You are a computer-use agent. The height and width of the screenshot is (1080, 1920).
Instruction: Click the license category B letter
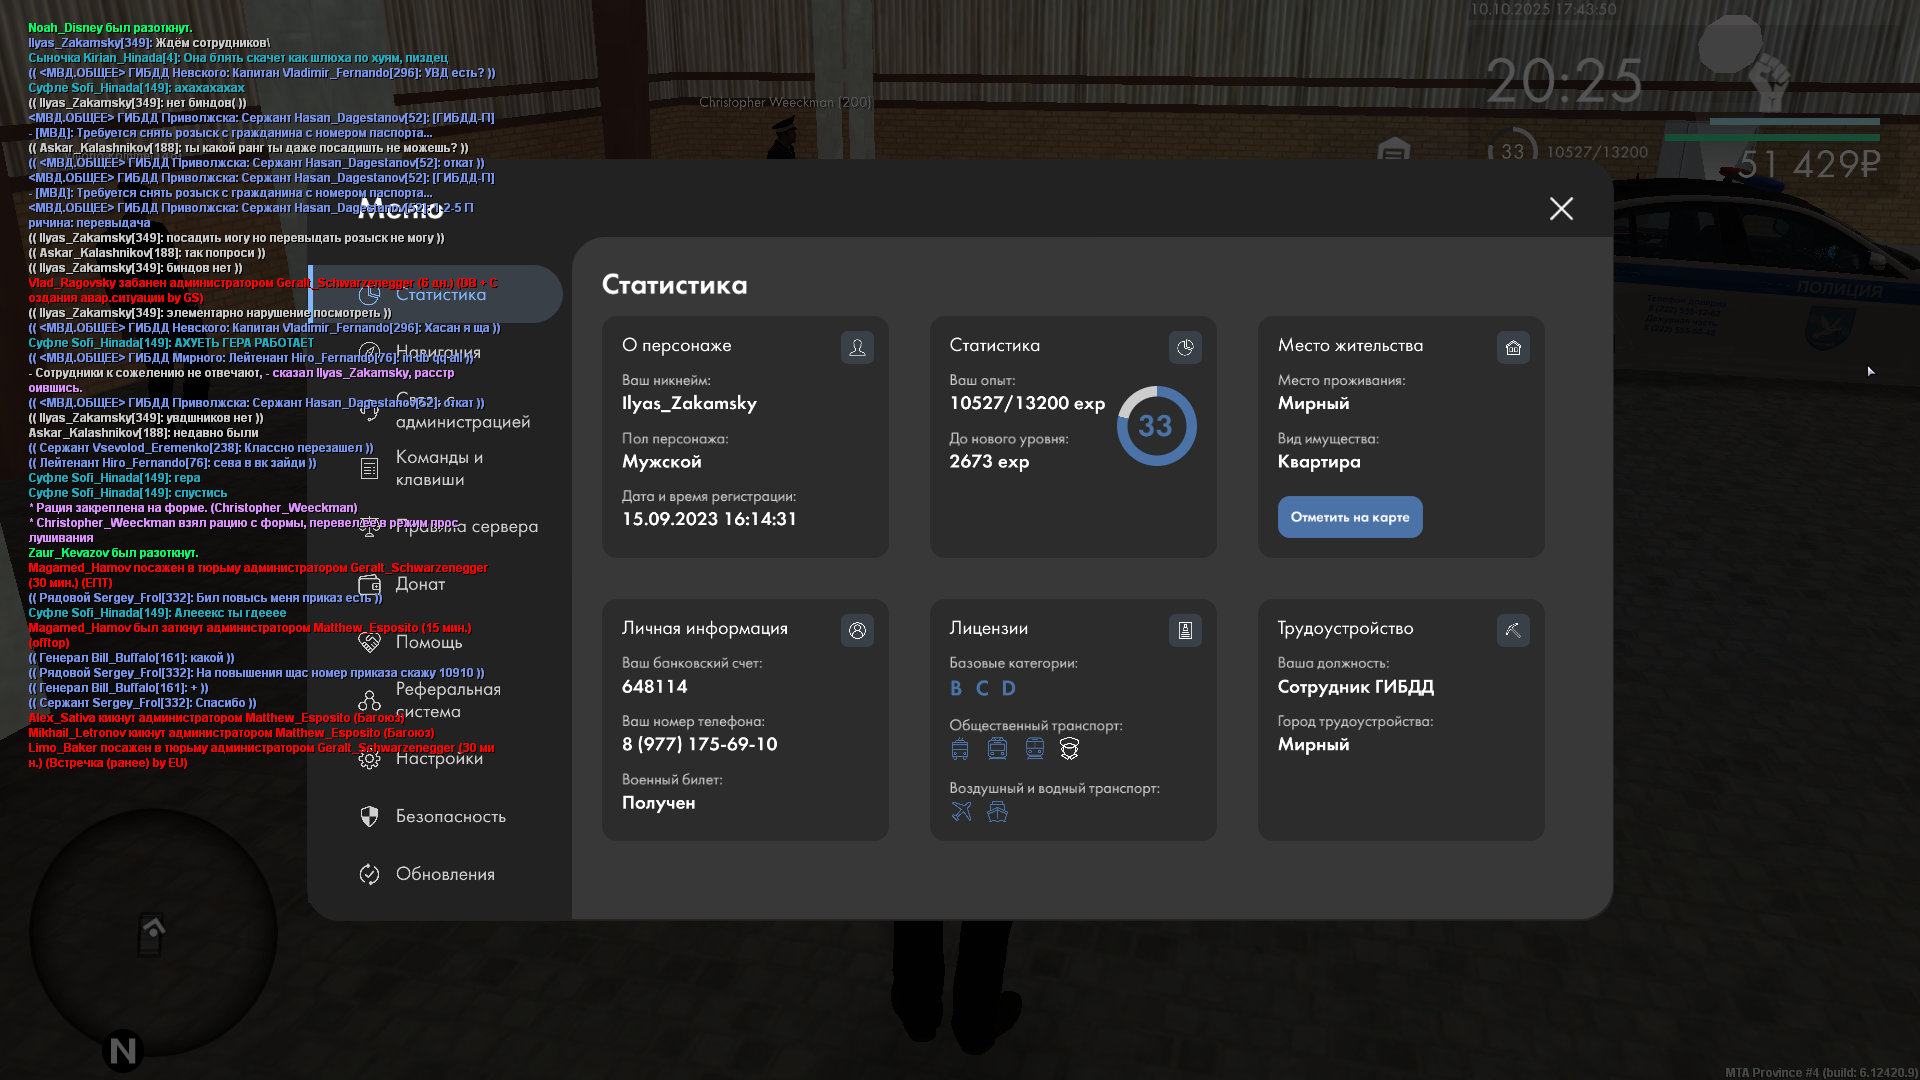tap(956, 688)
